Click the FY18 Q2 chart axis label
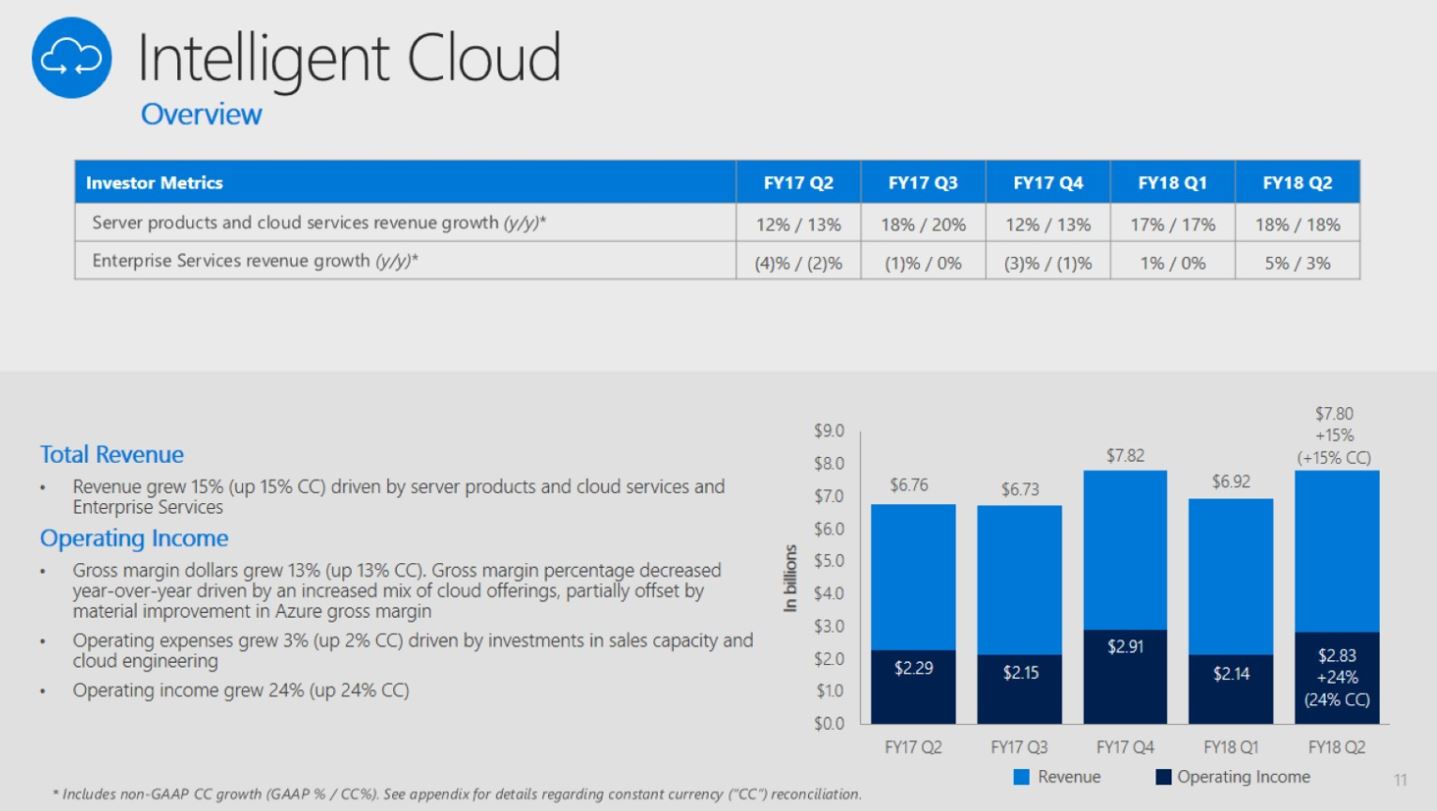Image resolution: width=1437 pixels, height=811 pixels. coord(1337,747)
